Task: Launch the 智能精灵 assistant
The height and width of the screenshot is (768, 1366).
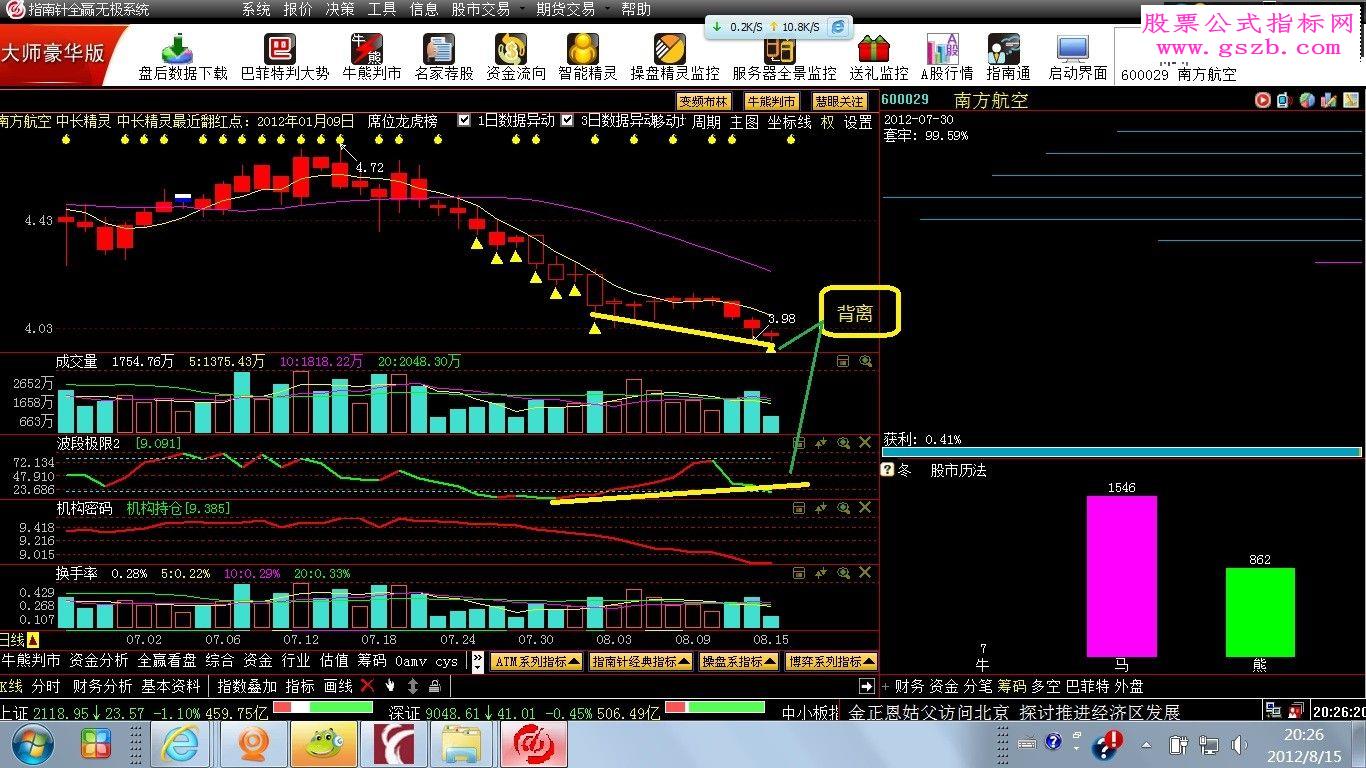Action: [588, 57]
